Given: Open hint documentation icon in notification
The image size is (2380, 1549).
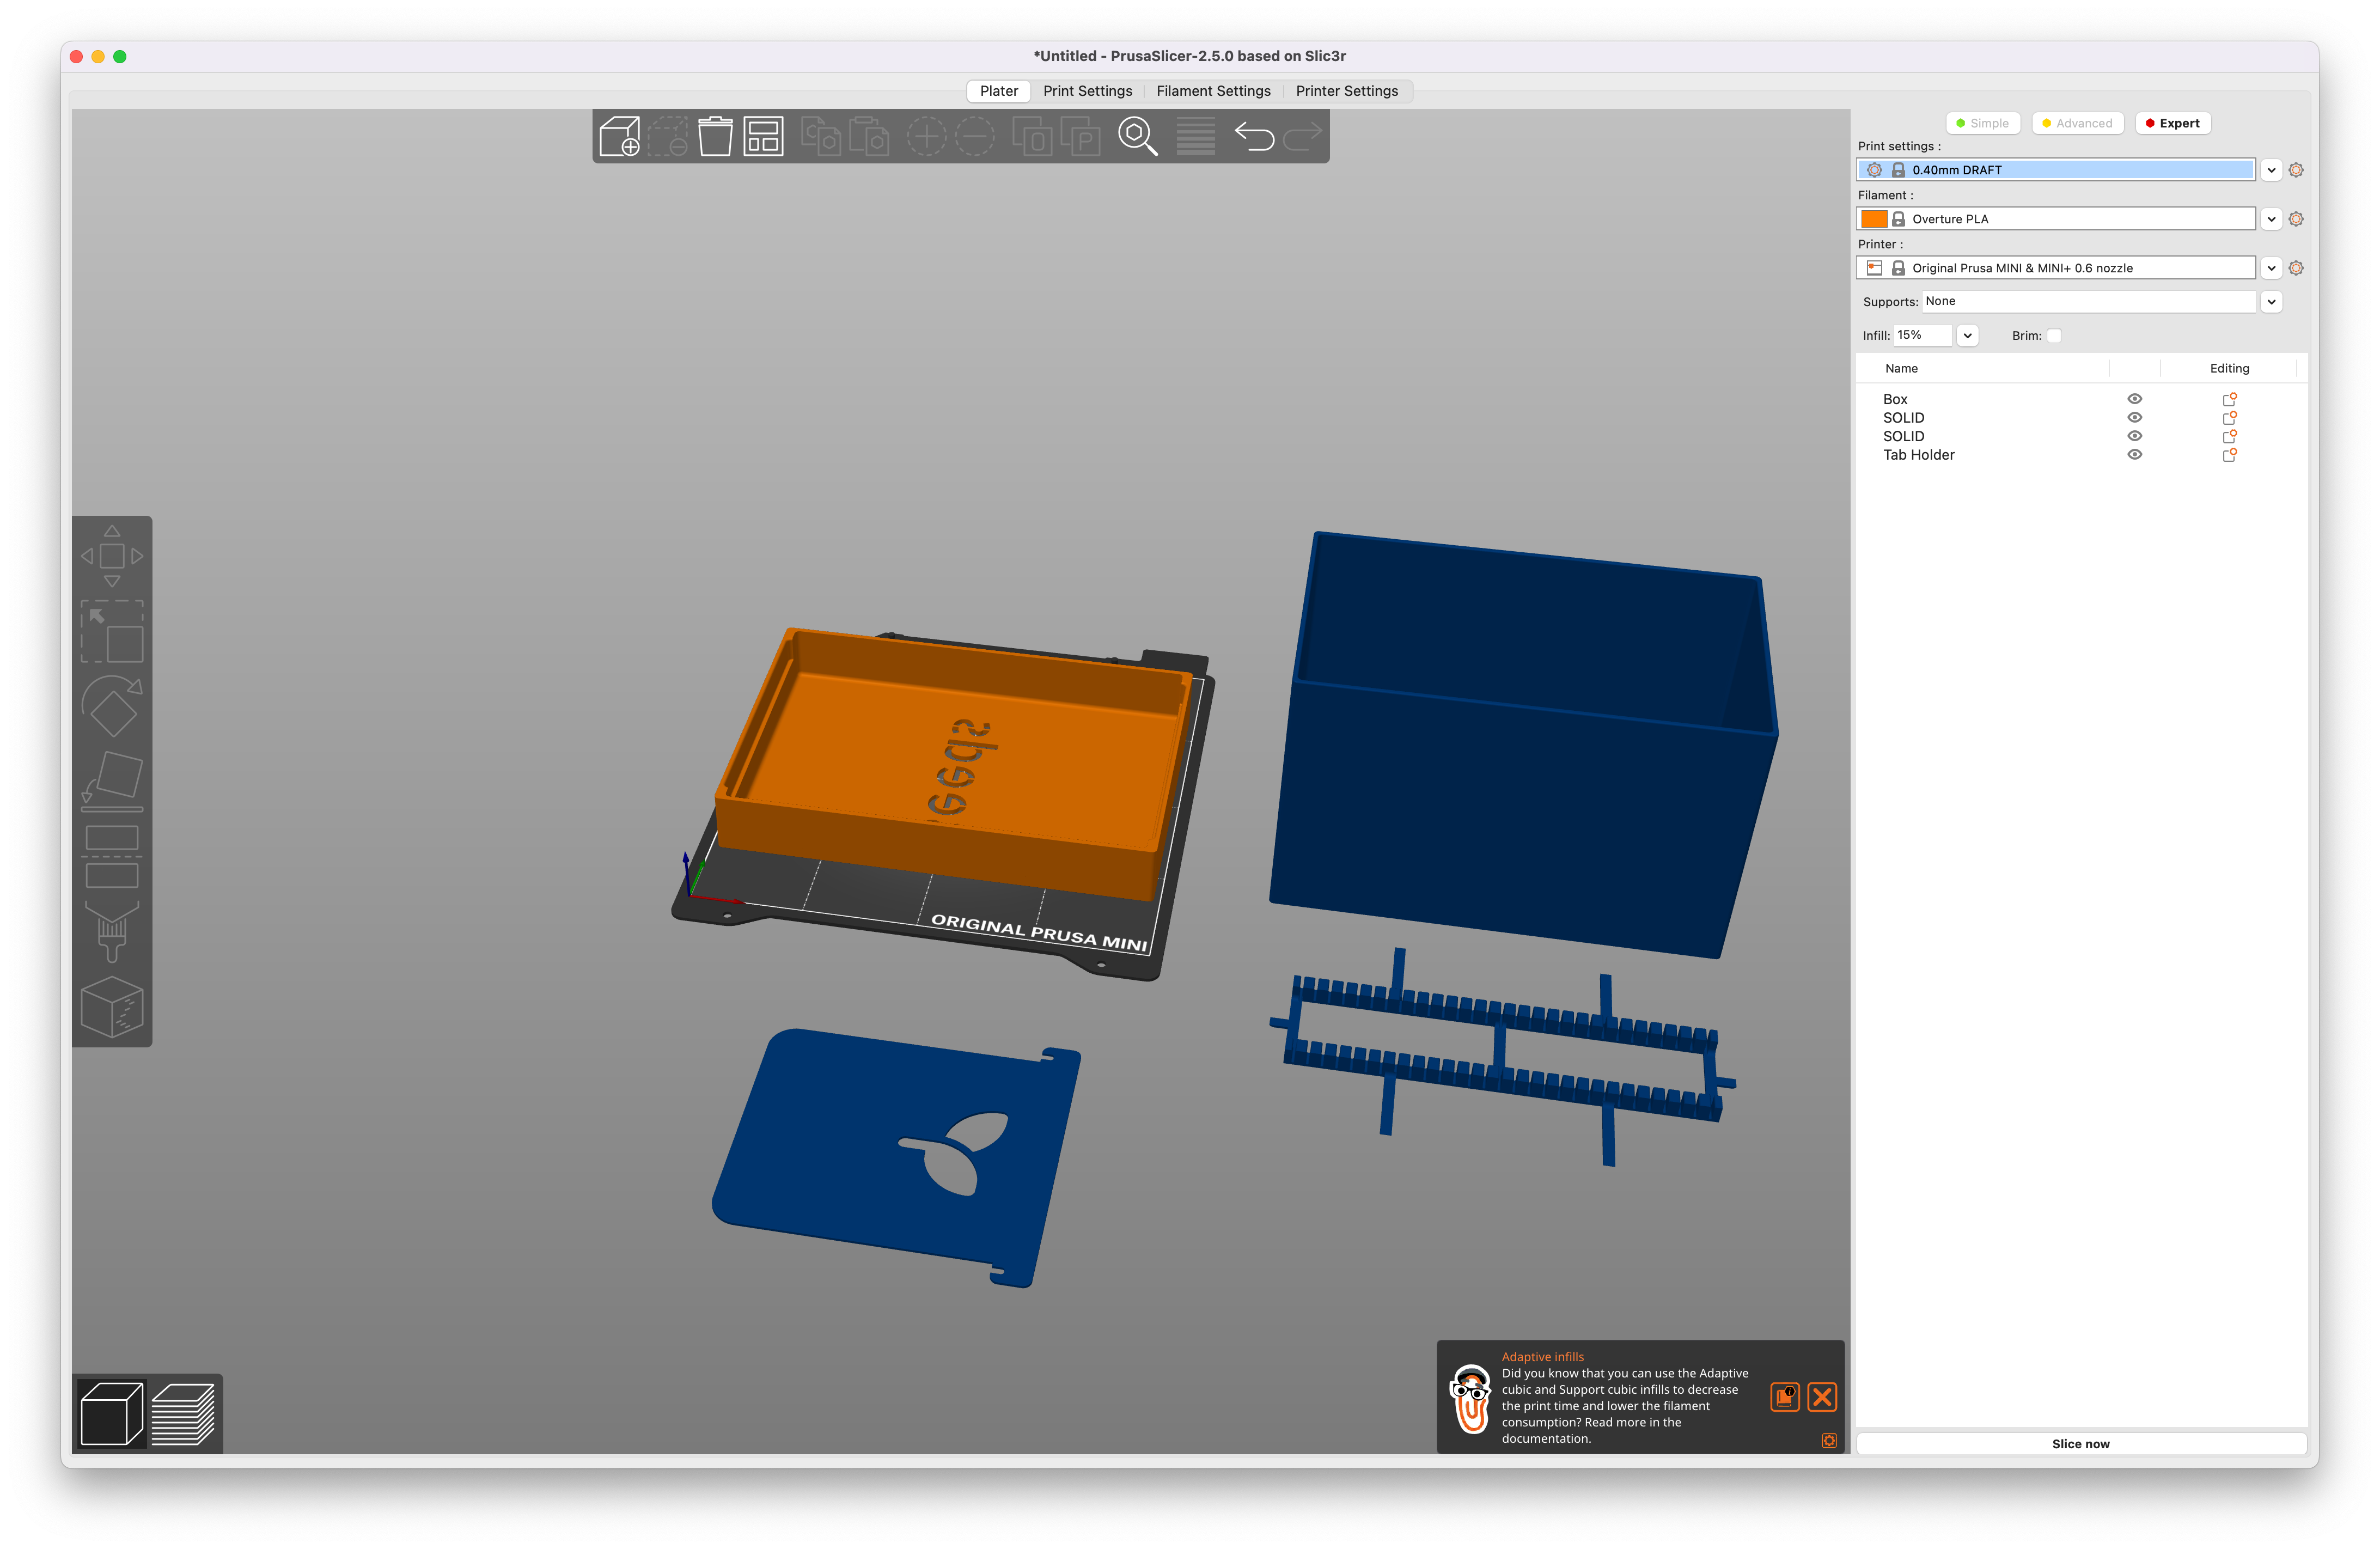Looking at the screenshot, I should click(1785, 1397).
